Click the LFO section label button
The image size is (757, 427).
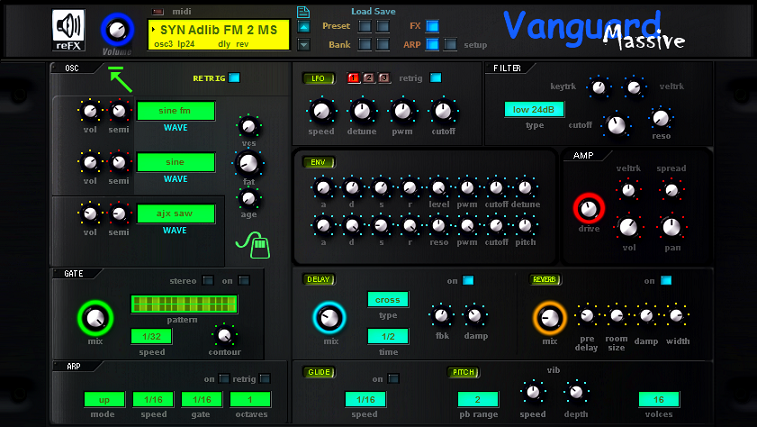point(318,78)
